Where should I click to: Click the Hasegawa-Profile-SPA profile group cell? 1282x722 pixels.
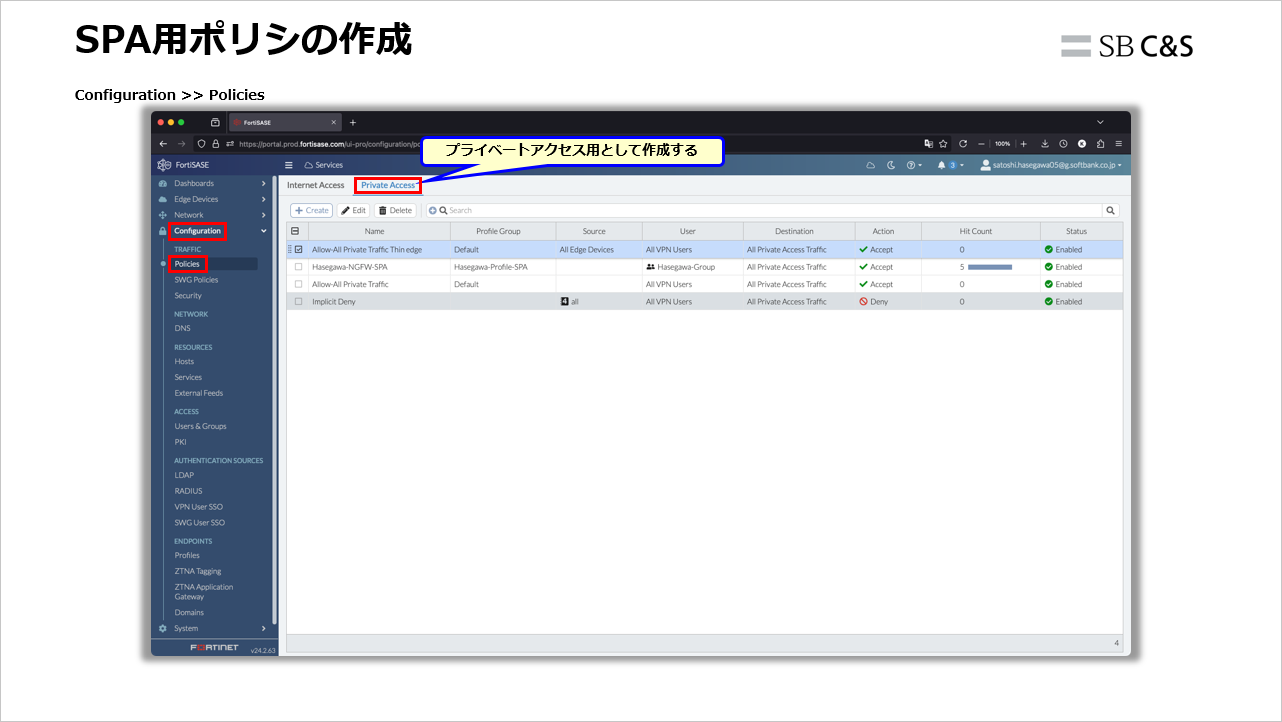pyautogui.click(x=490, y=267)
